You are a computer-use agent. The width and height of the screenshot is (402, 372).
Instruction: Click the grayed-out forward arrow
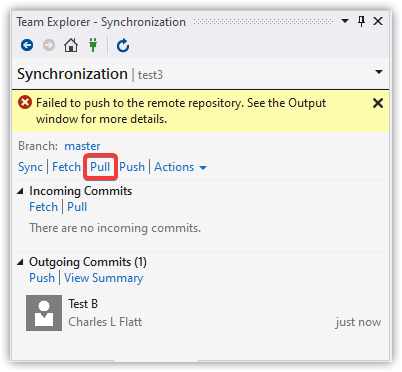49,45
